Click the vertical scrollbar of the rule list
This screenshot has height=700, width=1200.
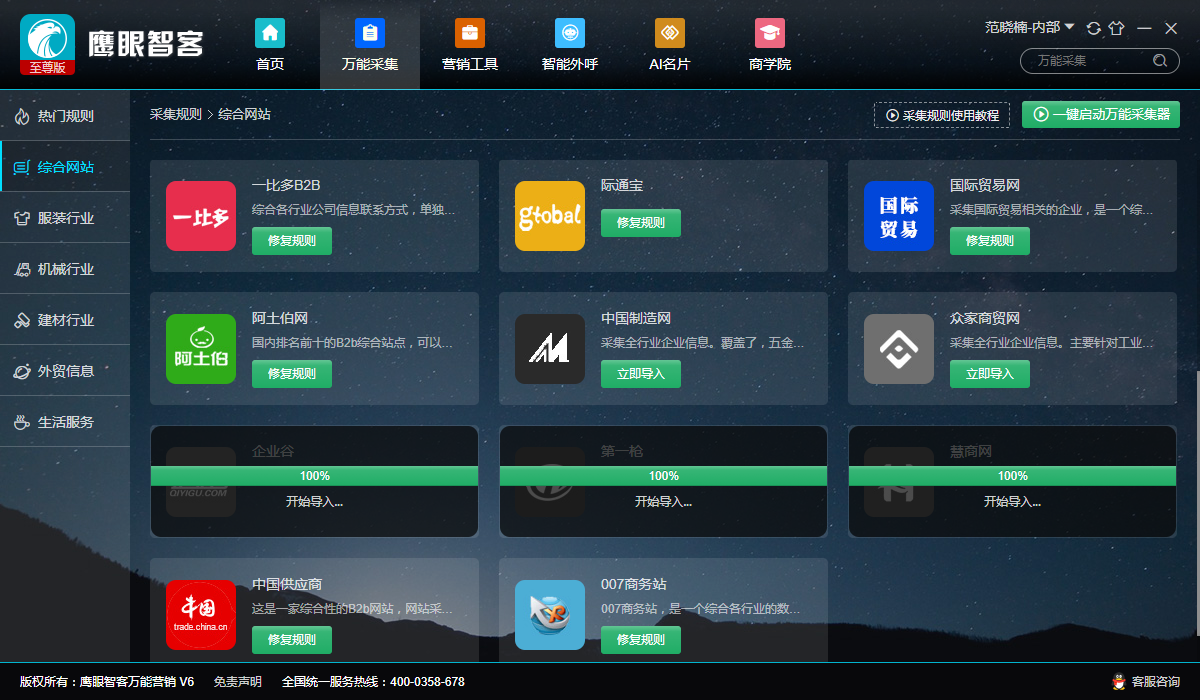(1196, 503)
